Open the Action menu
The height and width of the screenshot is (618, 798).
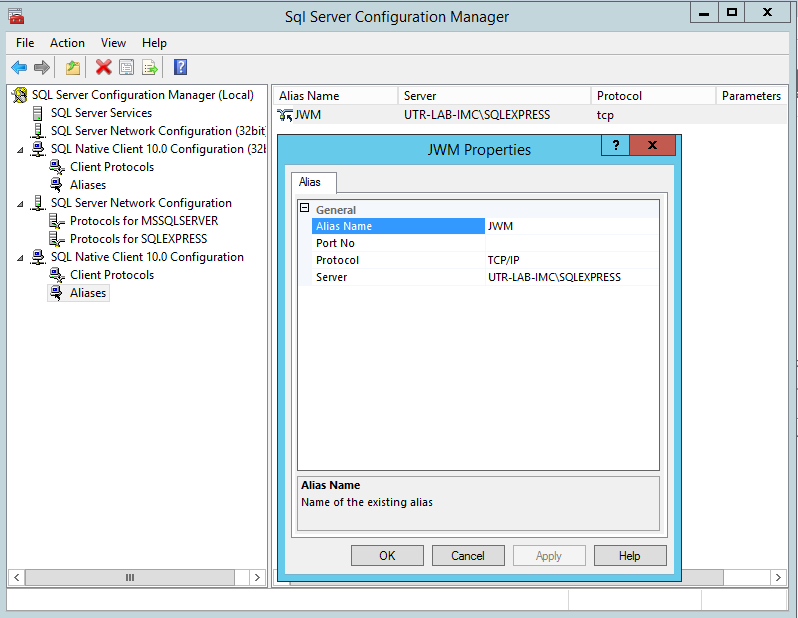click(67, 43)
